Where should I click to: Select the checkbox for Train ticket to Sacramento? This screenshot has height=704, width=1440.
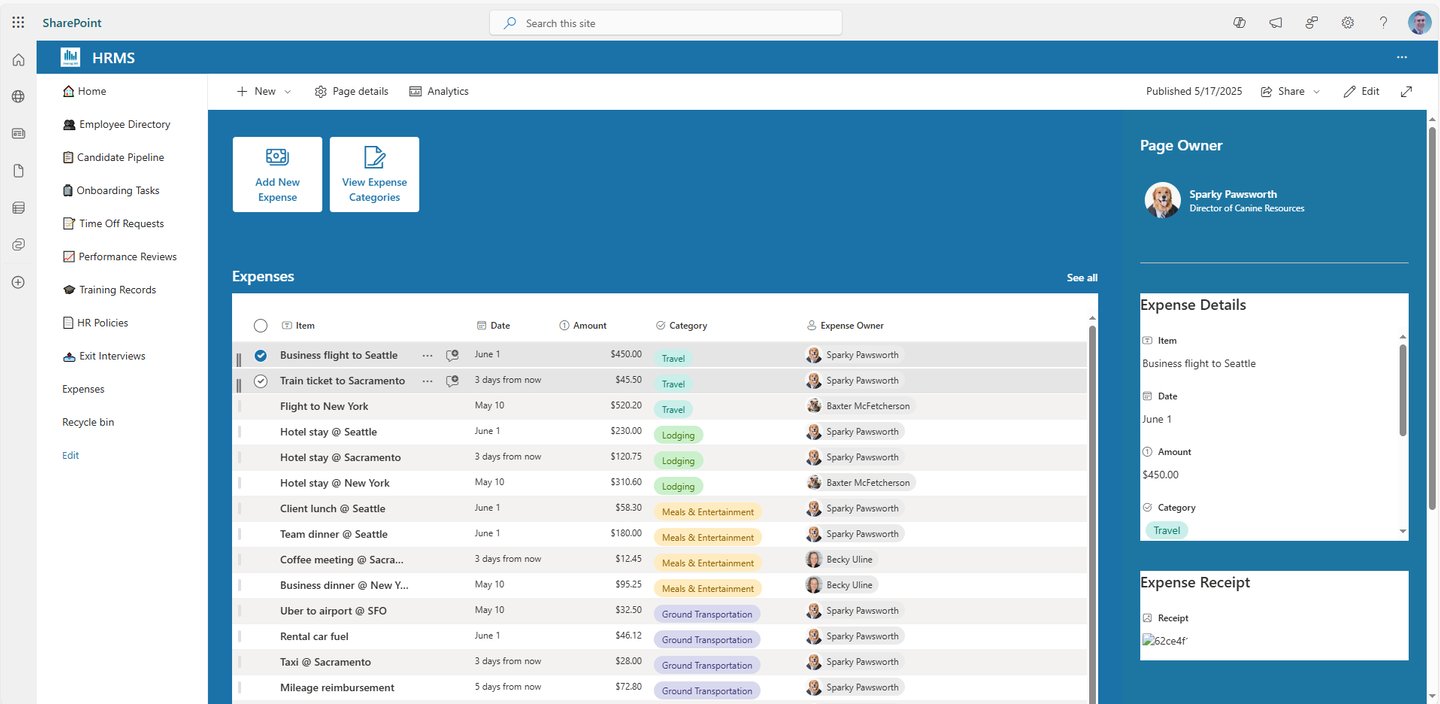[x=260, y=380]
